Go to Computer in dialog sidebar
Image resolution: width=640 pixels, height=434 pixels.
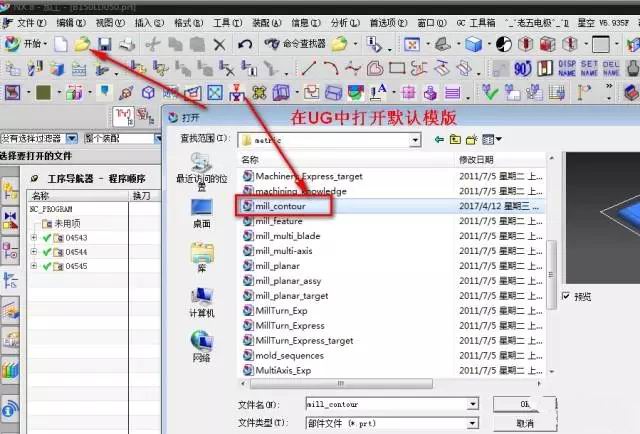202,302
